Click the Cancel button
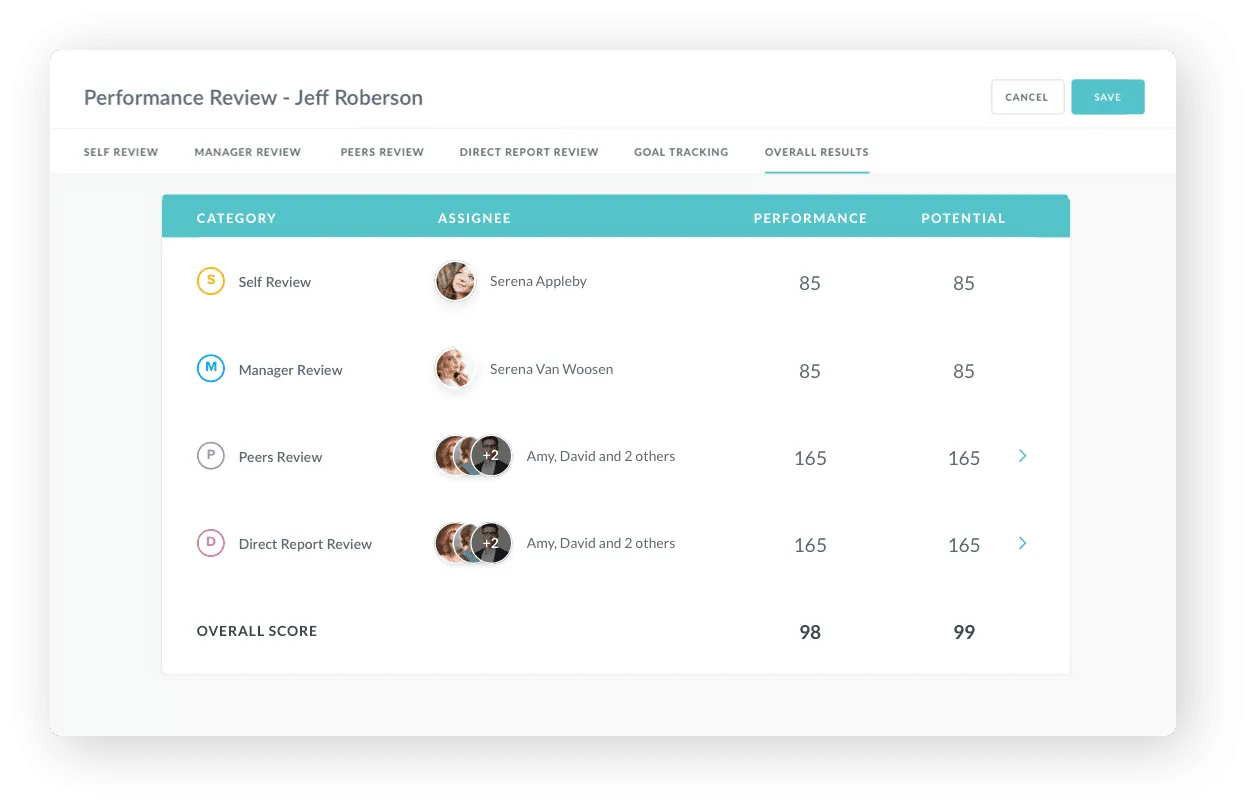The width and height of the screenshot is (1246, 806). [x=1027, y=97]
